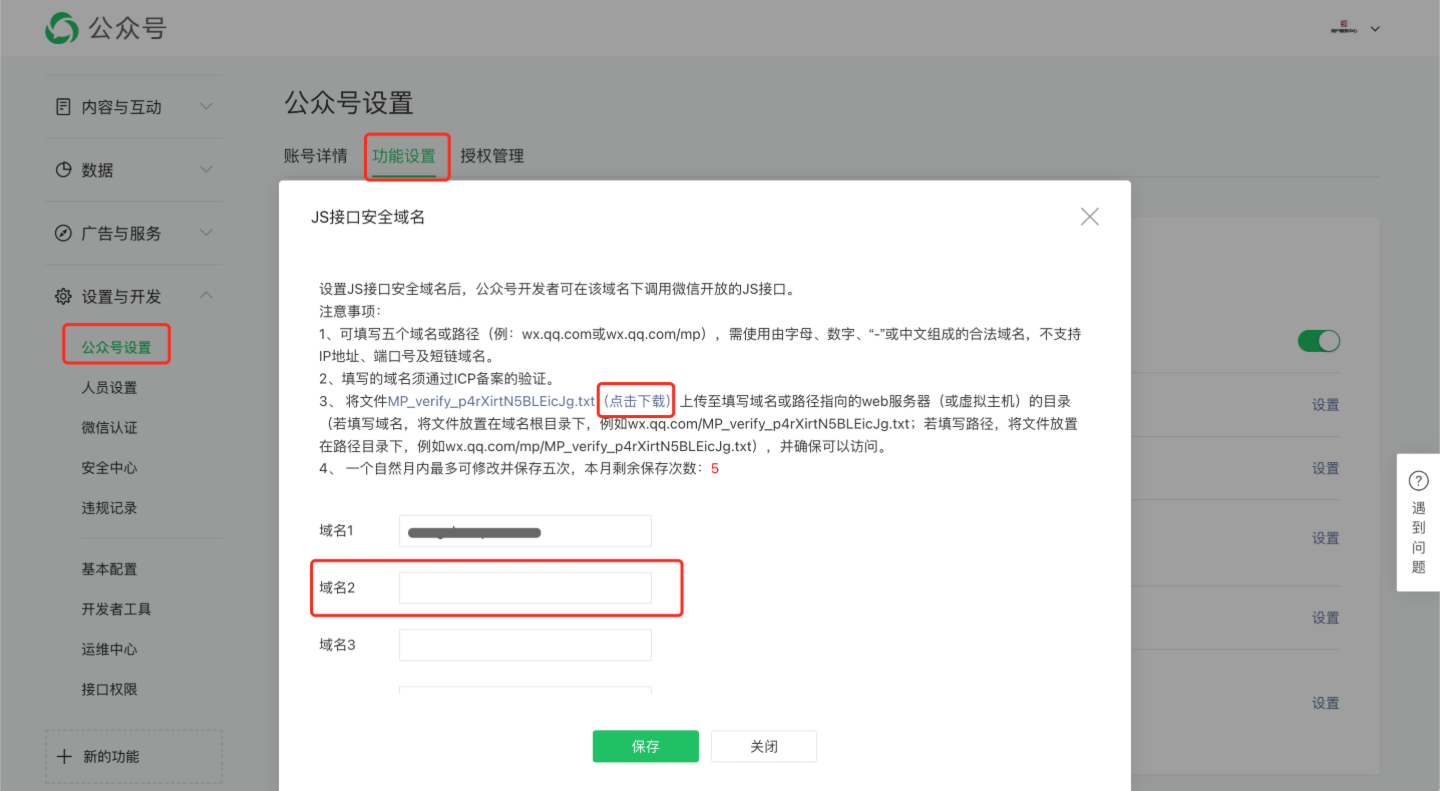Click into the 域名1 input field
1440x791 pixels.
coord(525,530)
